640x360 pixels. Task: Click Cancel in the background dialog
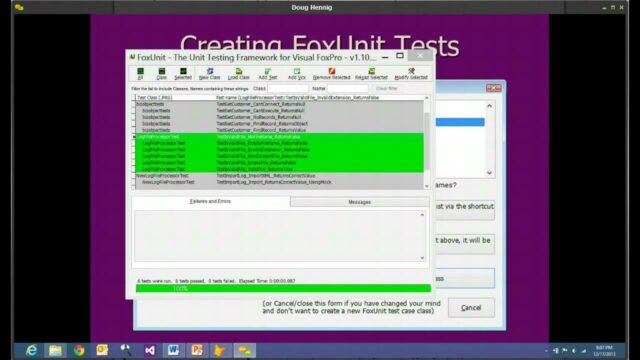[471, 308]
